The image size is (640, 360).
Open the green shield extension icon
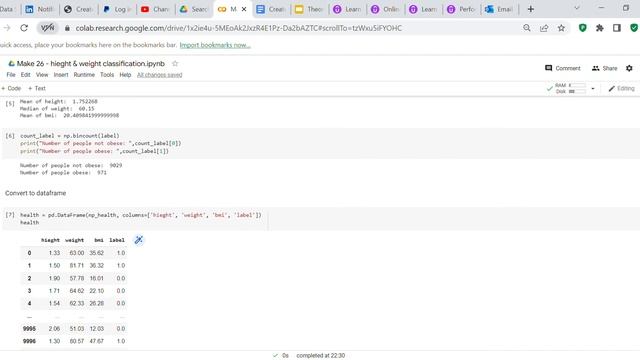point(582,28)
